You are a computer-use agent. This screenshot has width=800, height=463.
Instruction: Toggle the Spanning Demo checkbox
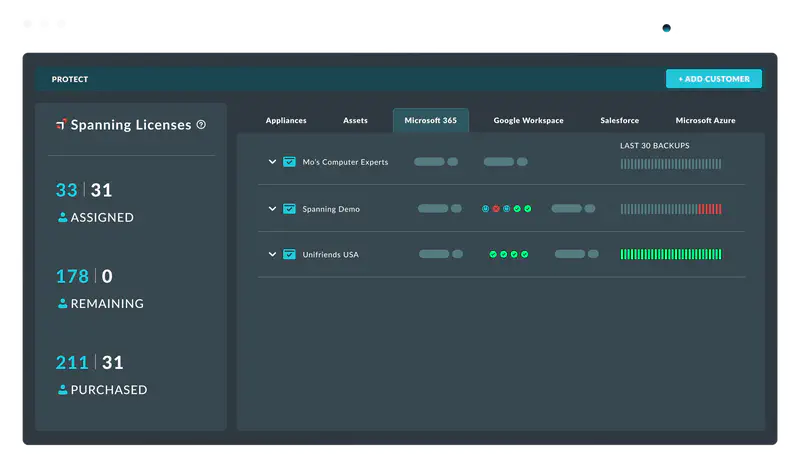(289, 209)
